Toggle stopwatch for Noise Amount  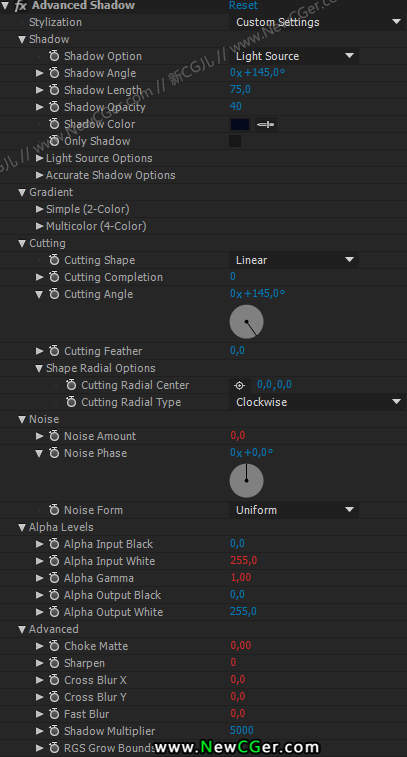pyautogui.click(x=54, y=435)
